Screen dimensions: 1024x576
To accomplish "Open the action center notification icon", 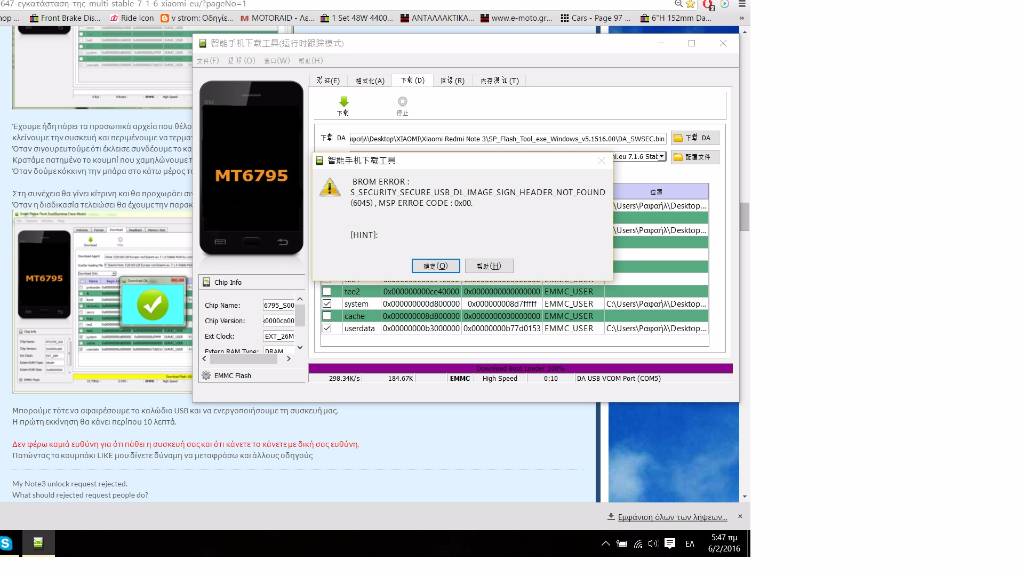I will pos(669,544).
